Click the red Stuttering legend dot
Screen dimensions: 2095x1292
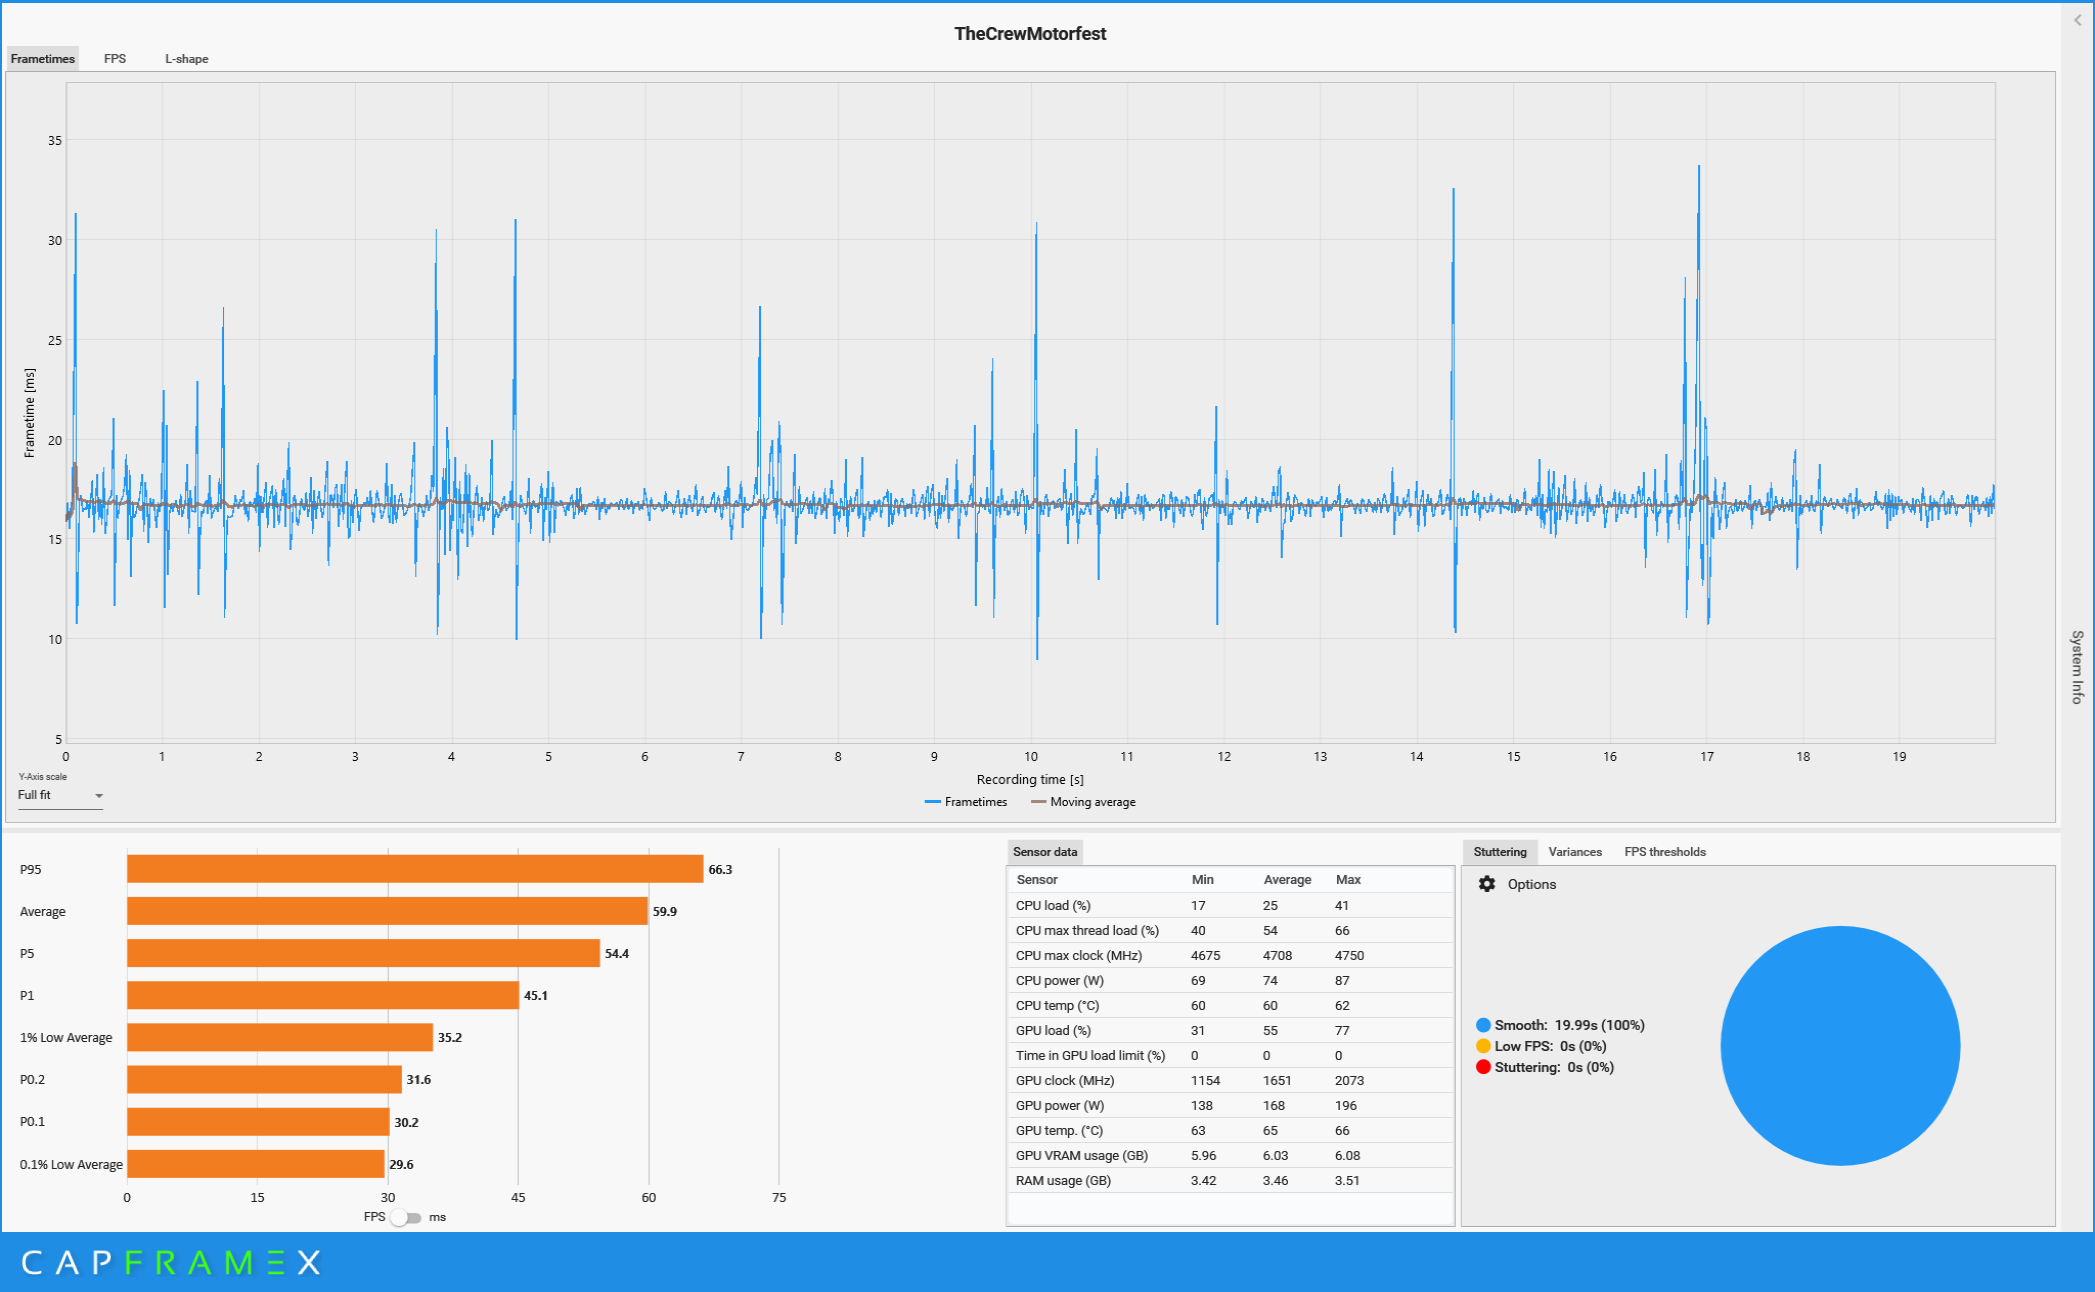pos(1483,1067)
